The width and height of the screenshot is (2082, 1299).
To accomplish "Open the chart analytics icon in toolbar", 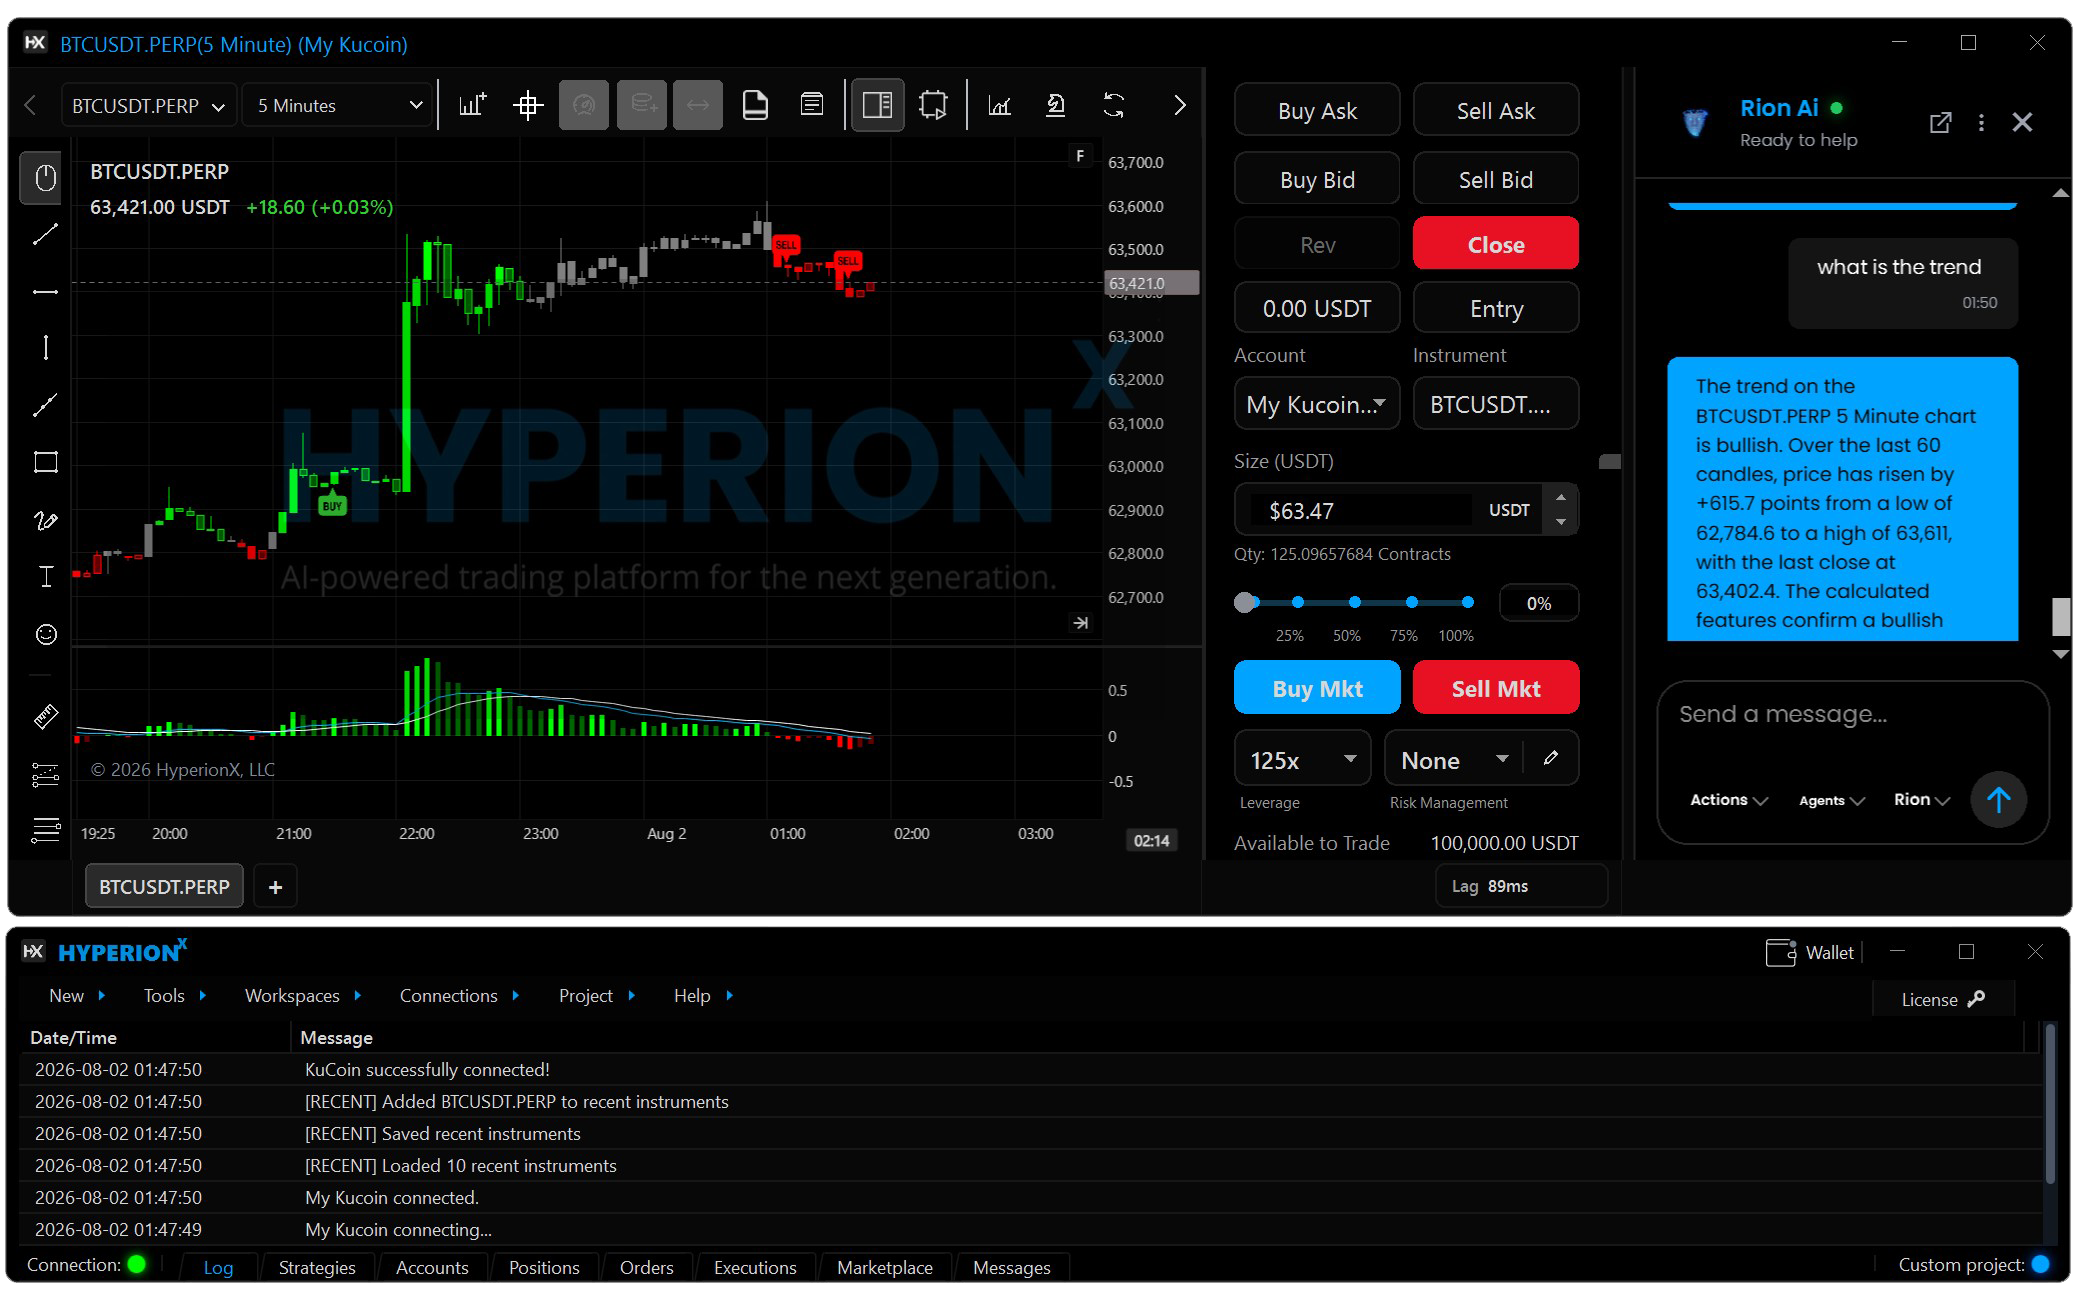I will point(999,105).
